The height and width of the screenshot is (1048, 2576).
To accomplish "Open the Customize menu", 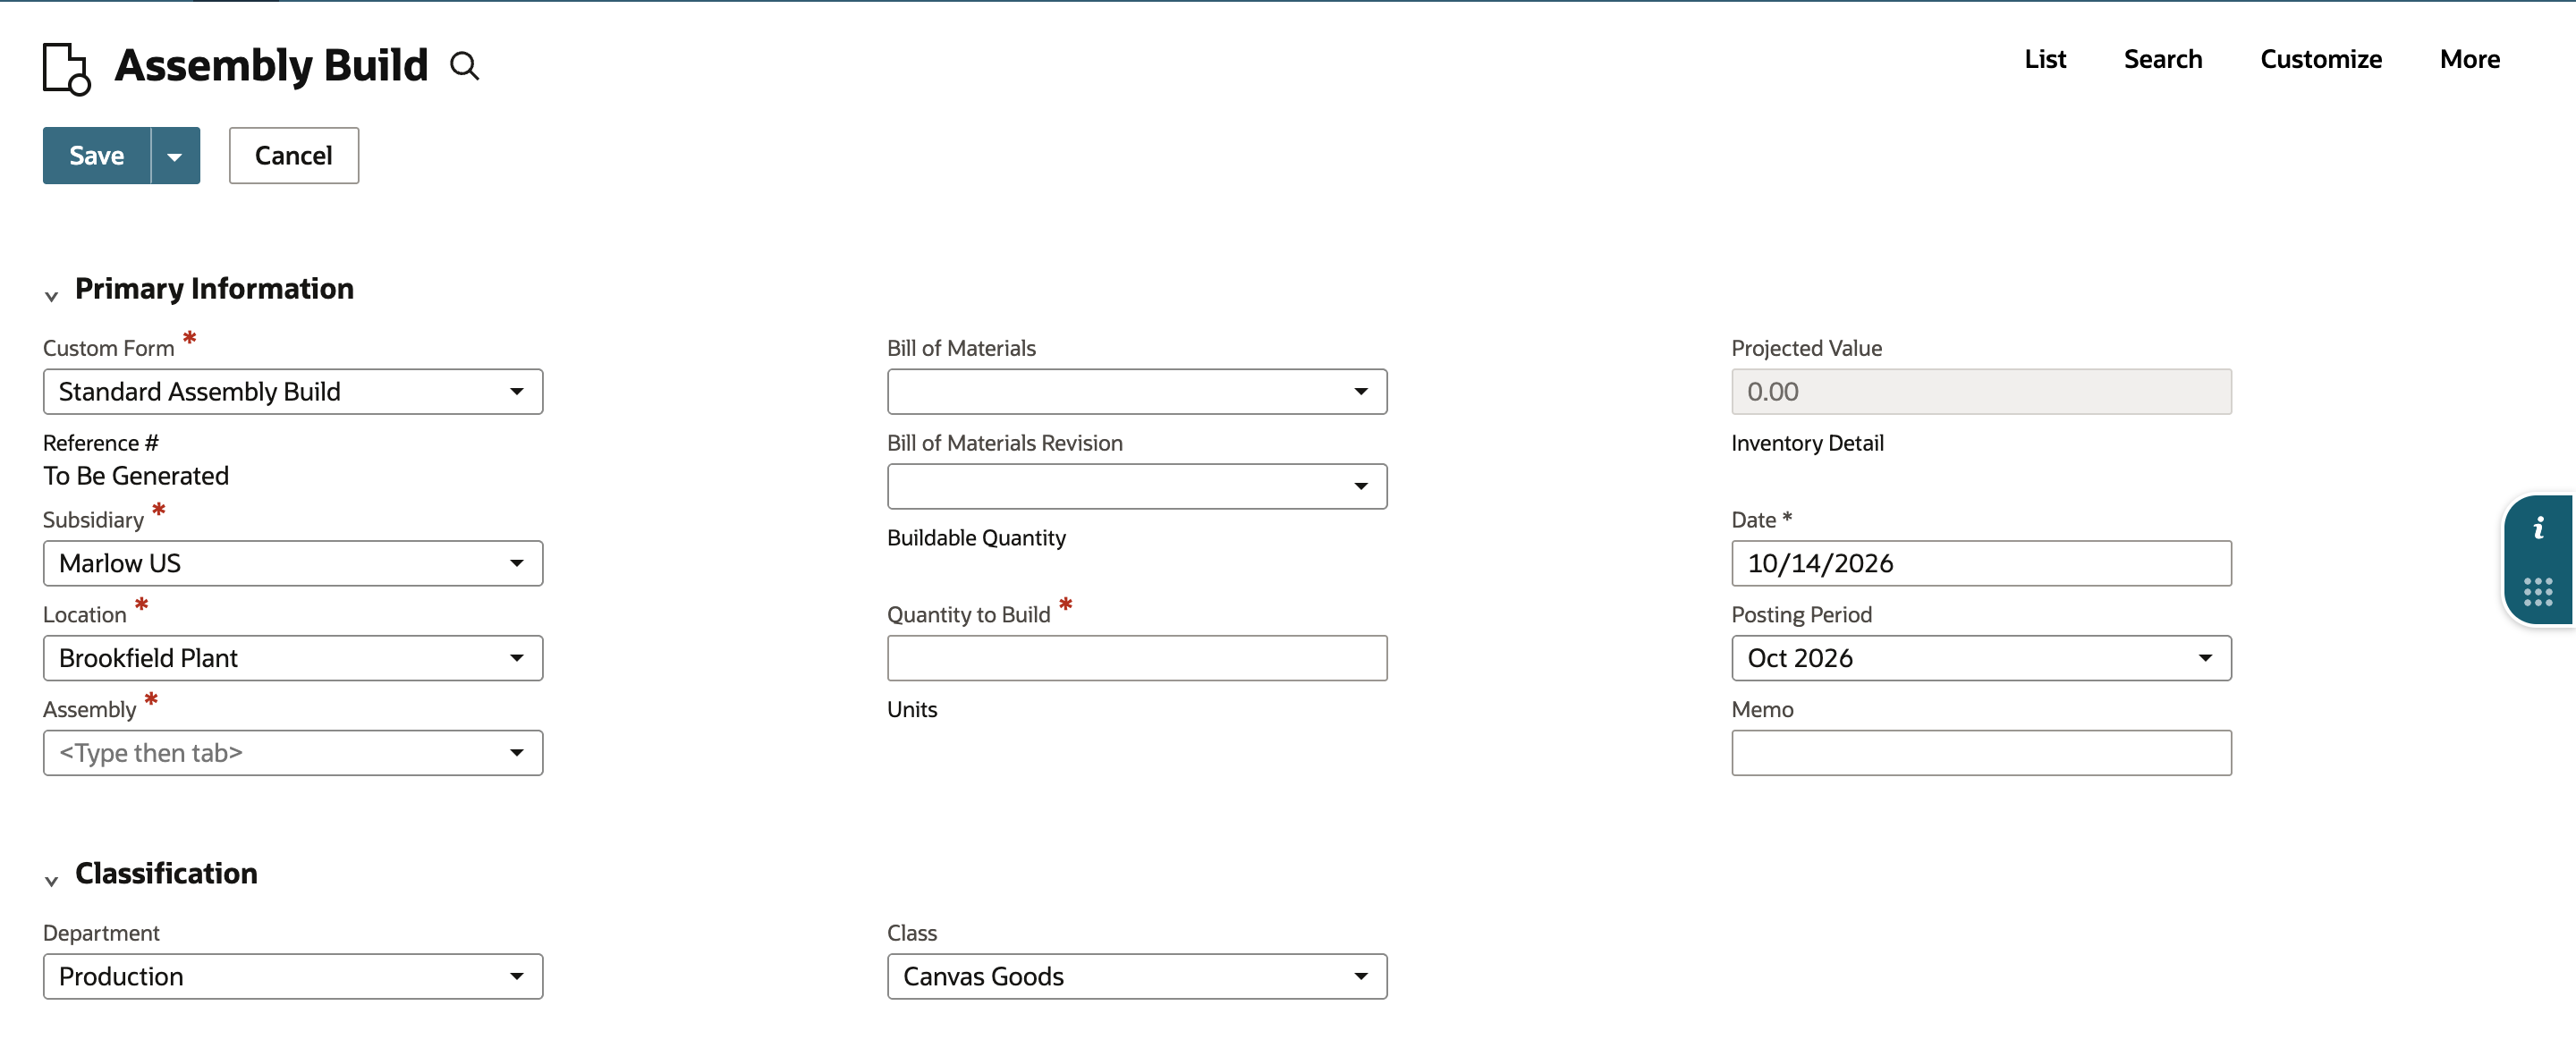I will point(2321,59).
